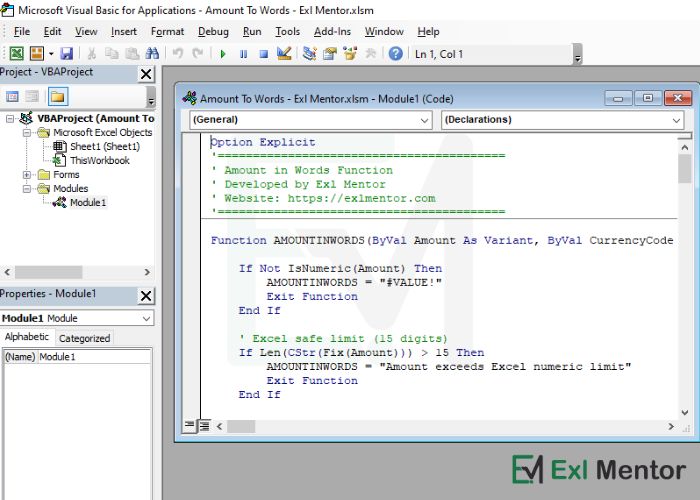
Task: Click the Copy icon in toolbar
Action: (x=111, y=54)
